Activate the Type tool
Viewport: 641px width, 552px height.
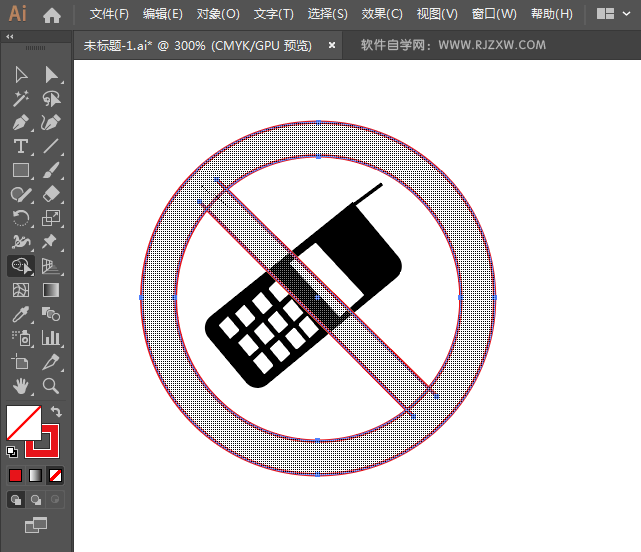click(x=21, y=146)
